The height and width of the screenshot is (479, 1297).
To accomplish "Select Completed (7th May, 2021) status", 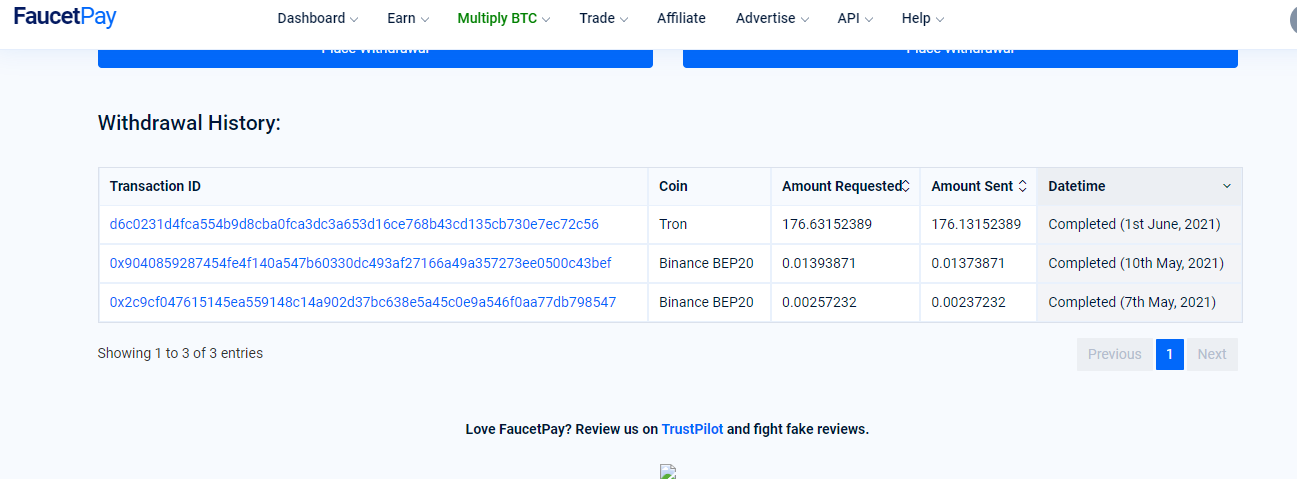I will coord(1132,302).
